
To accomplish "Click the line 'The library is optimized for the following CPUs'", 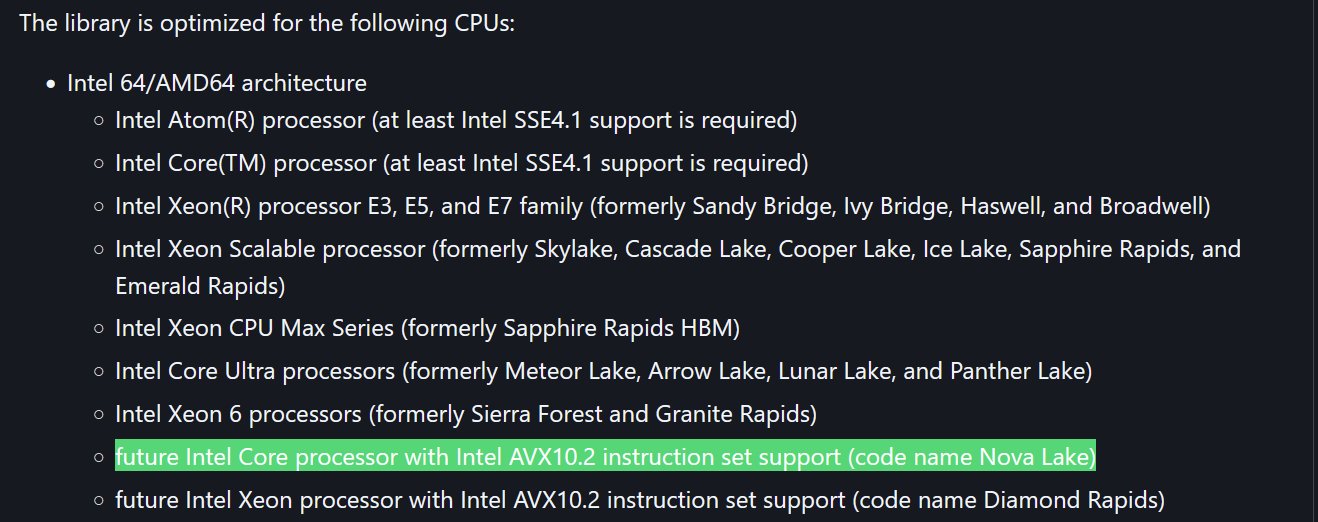I will (x=267, y=22).
